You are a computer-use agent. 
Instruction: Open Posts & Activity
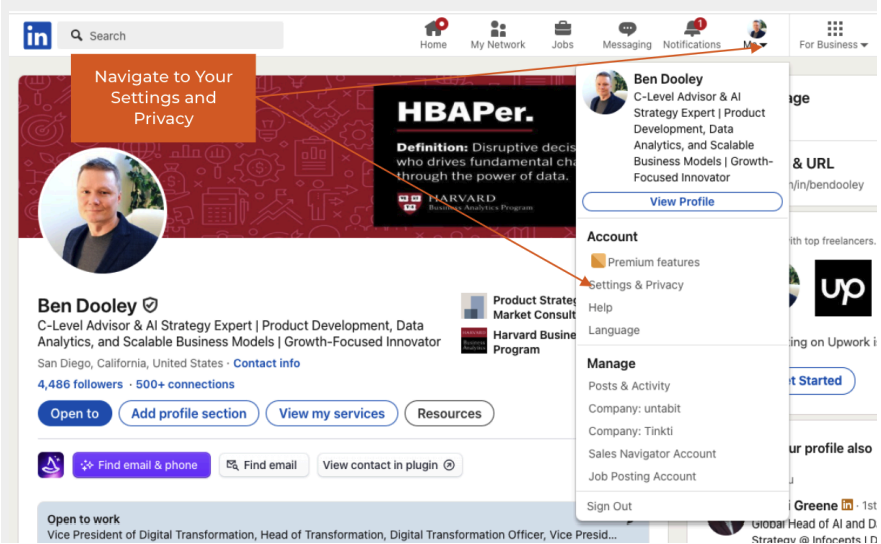click(629, 386)
